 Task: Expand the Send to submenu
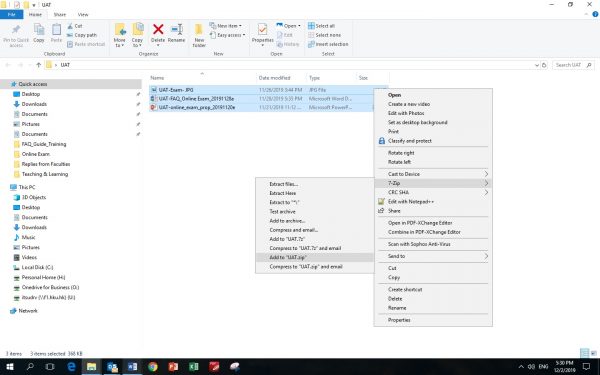pyautogui.click(x=433, y=256)
